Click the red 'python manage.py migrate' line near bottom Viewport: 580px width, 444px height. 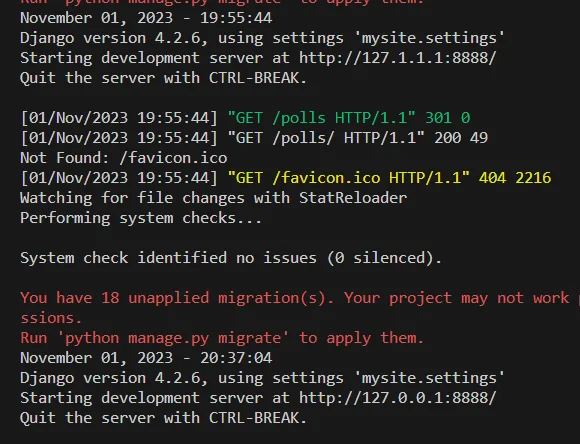coord(222,338)
